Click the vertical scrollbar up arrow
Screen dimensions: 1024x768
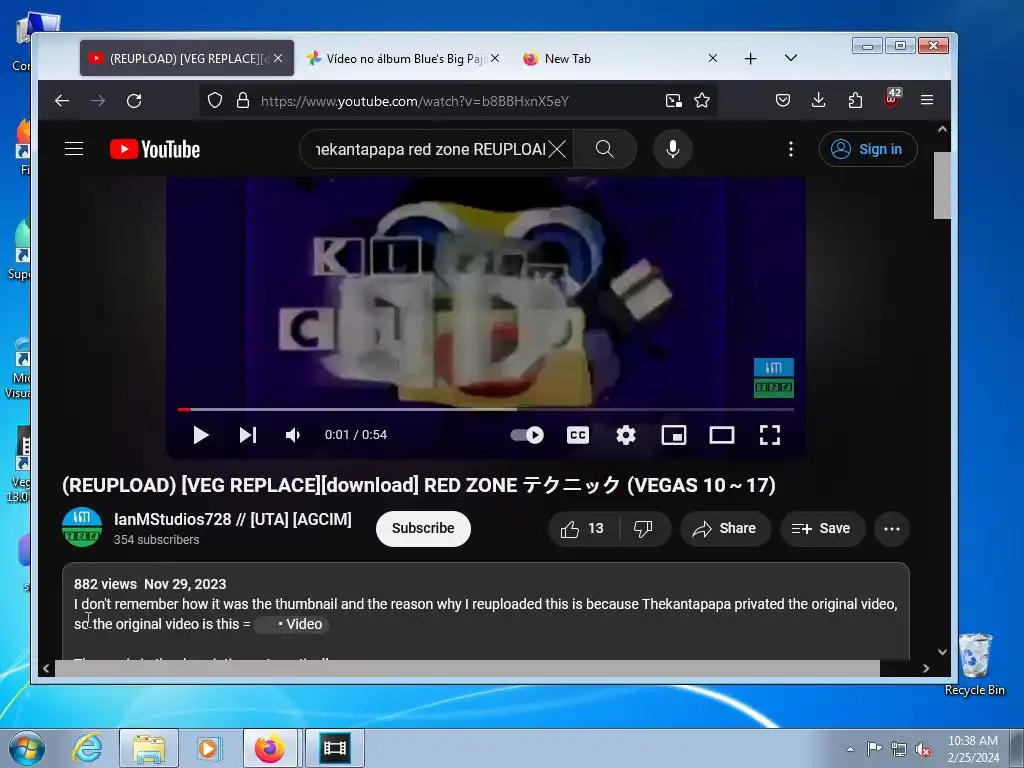942,129
